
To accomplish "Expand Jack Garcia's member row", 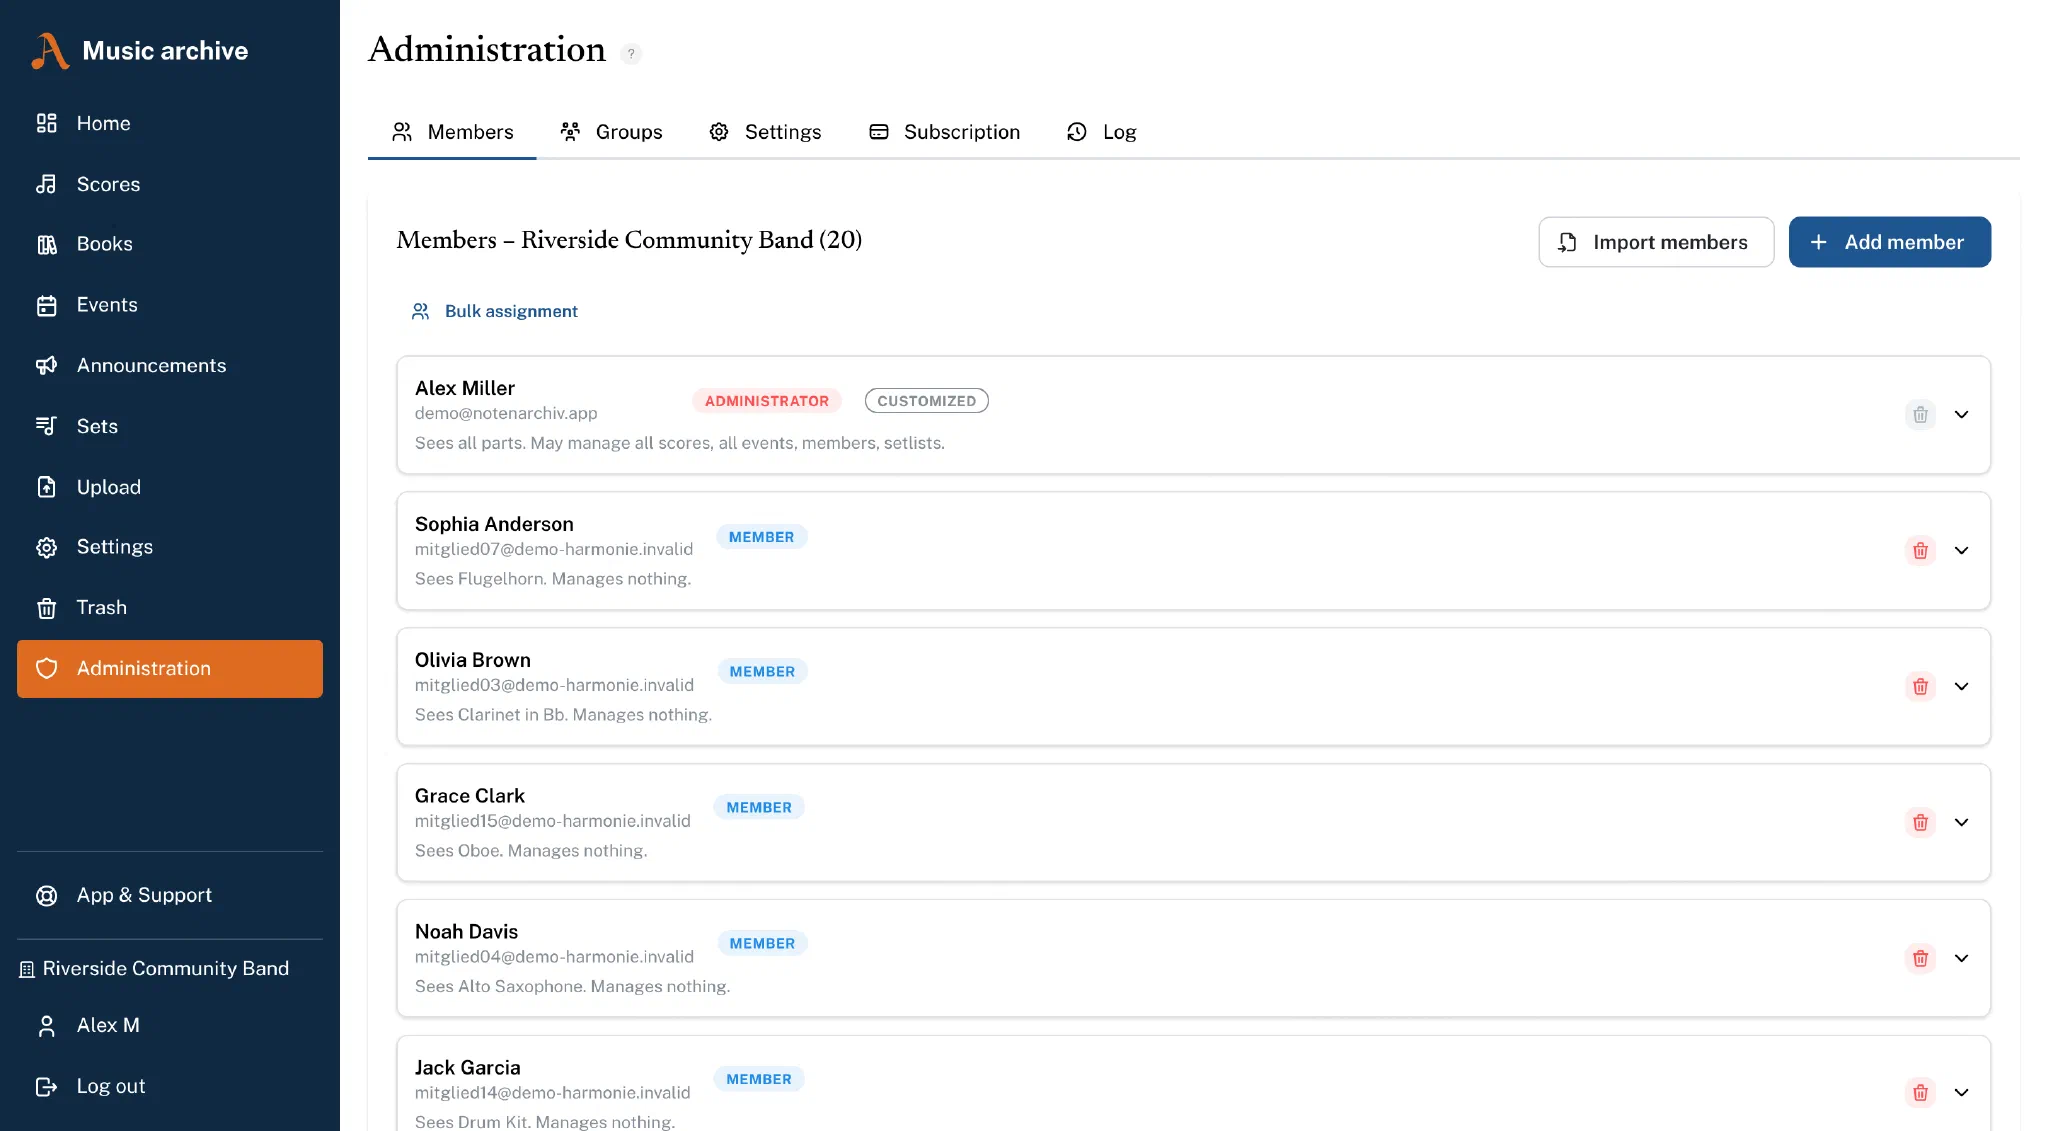I will tap(1961, 1092).
